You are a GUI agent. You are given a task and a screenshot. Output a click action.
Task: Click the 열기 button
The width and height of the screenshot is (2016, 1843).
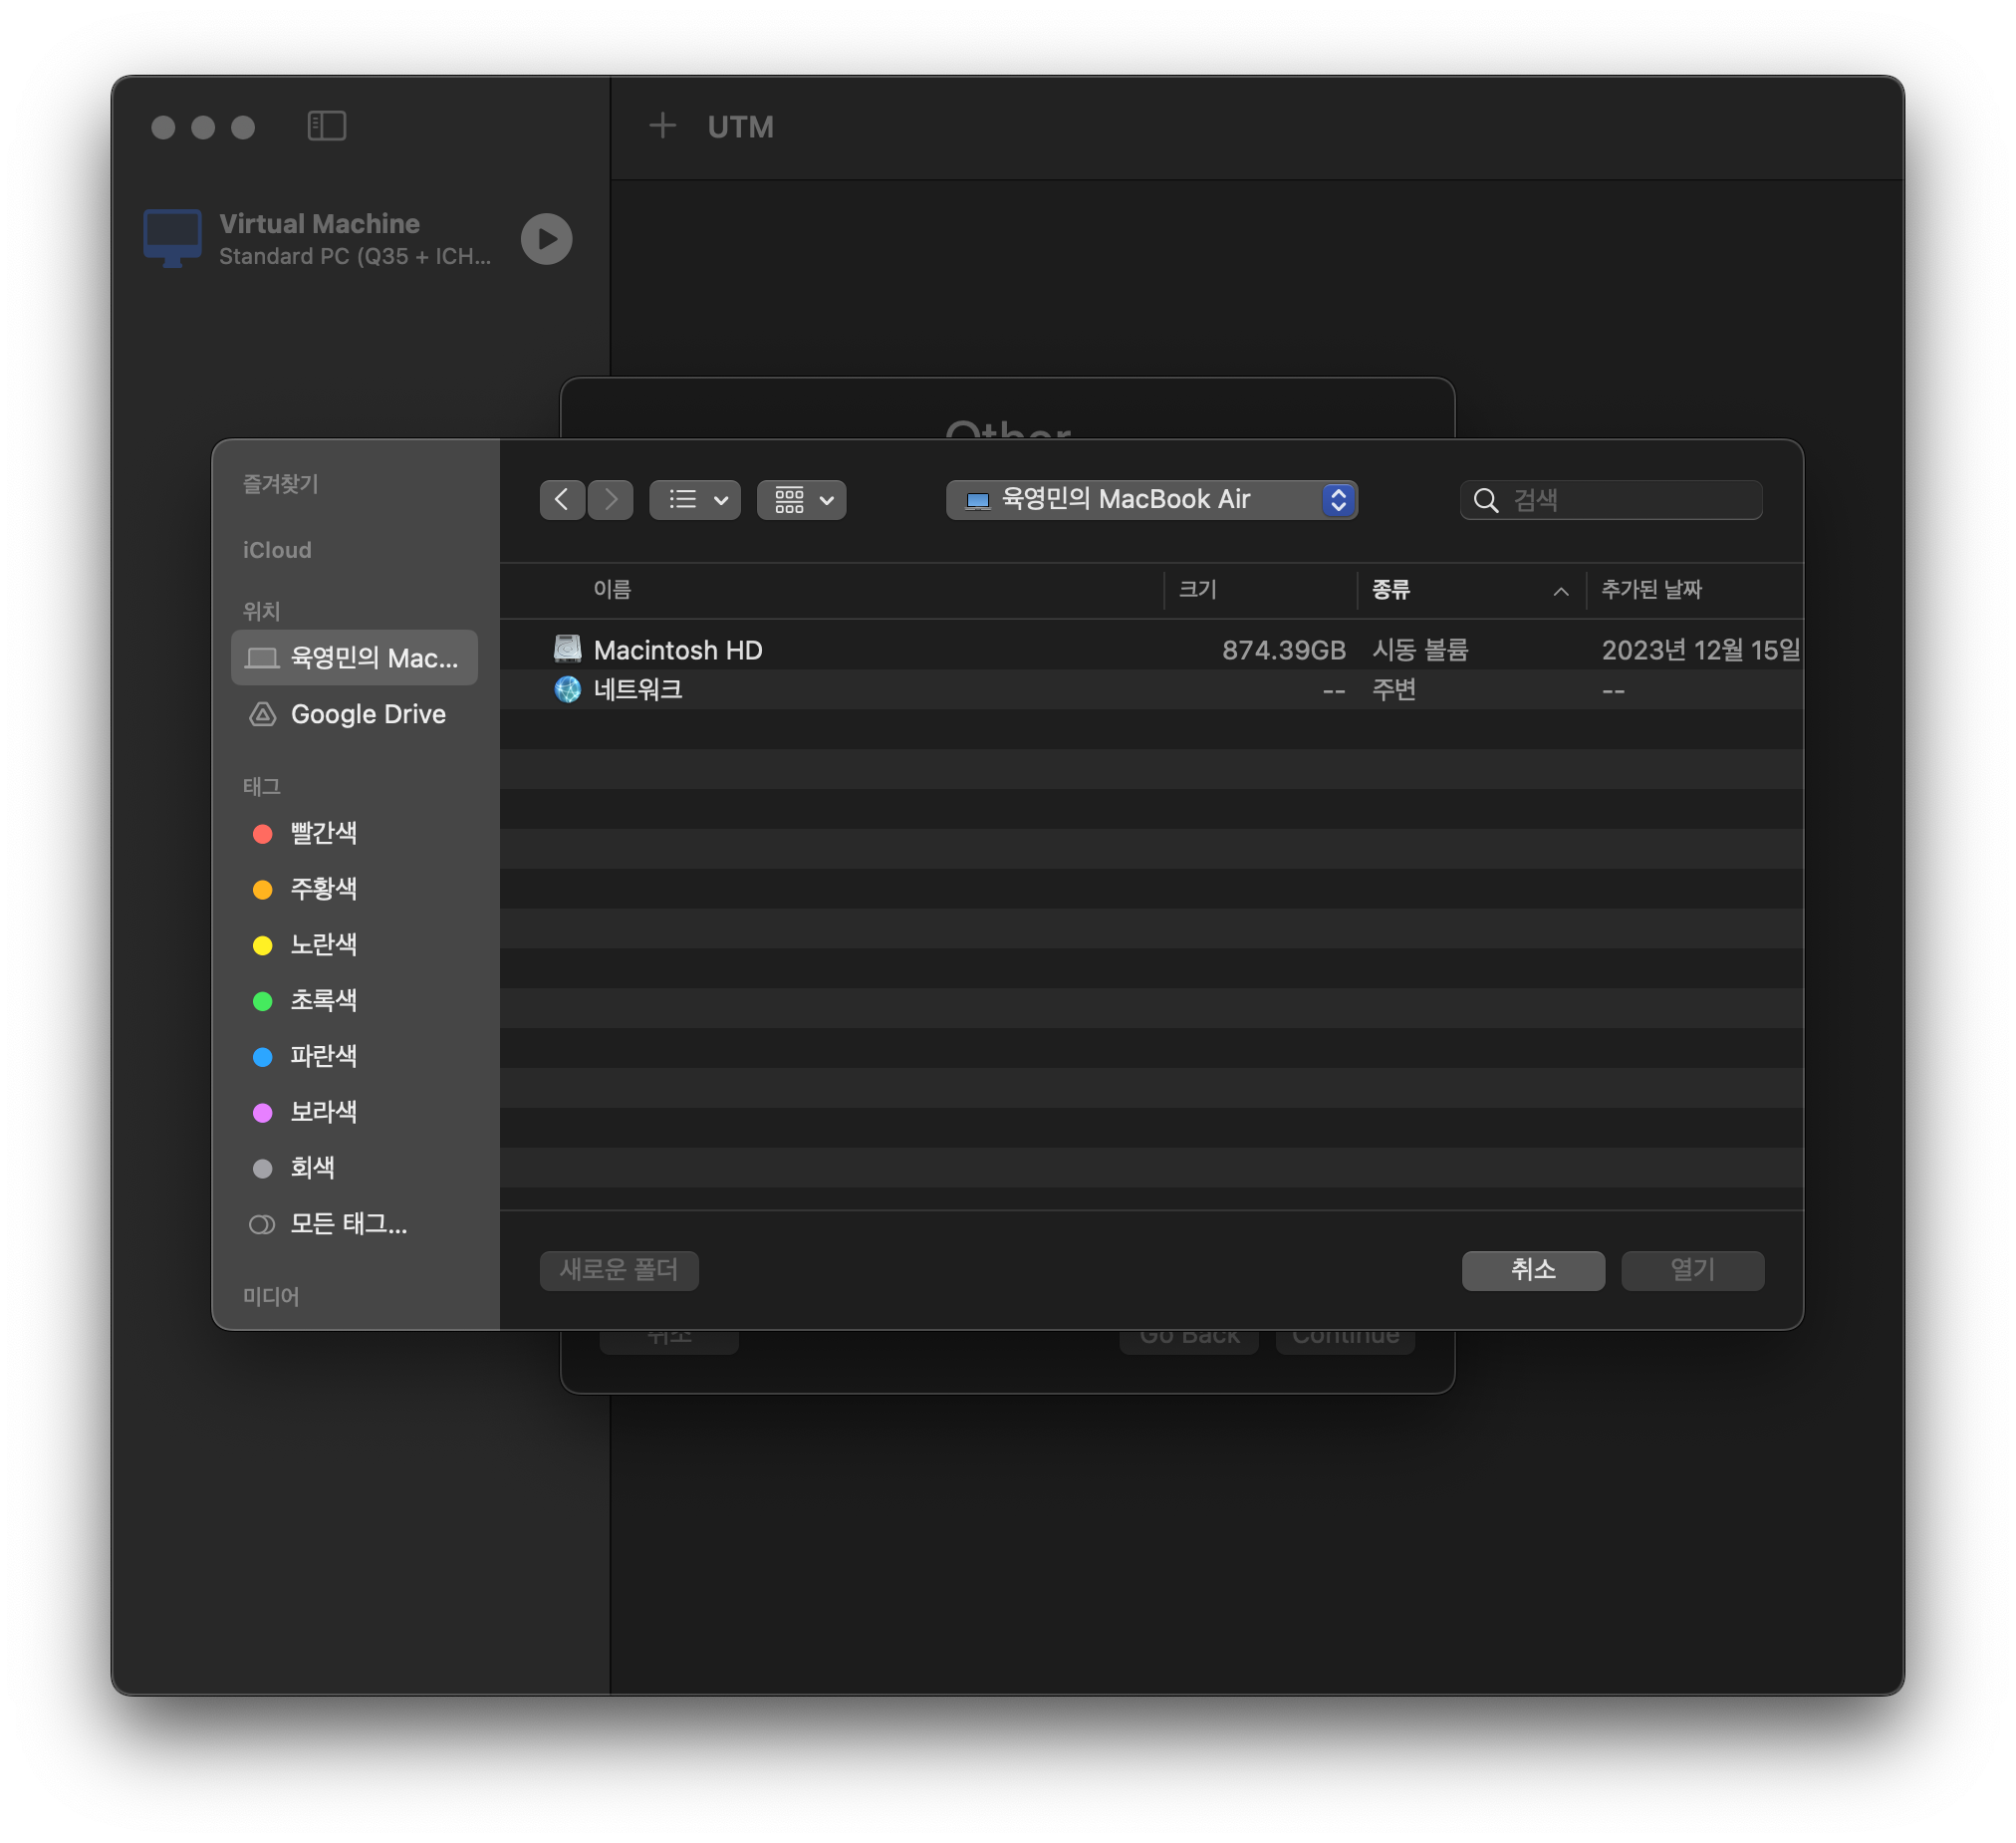point(1692,1270)
